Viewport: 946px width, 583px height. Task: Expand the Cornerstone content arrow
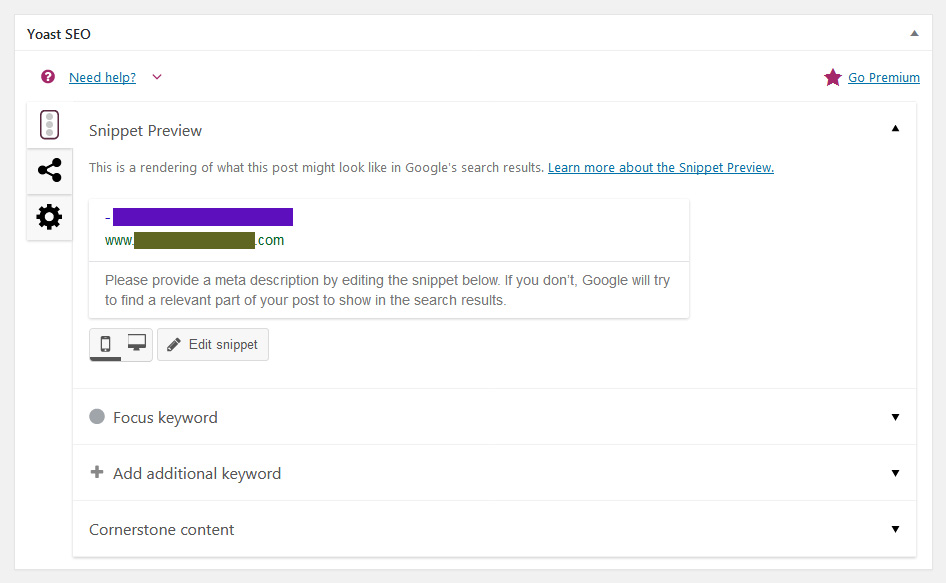[x=895, y=529]
